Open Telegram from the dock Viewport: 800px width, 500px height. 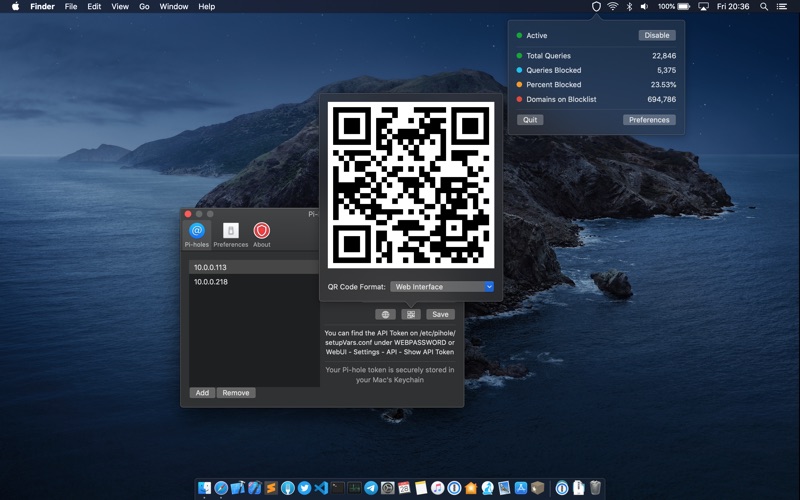pyautogui.click(x=371, y=488)
